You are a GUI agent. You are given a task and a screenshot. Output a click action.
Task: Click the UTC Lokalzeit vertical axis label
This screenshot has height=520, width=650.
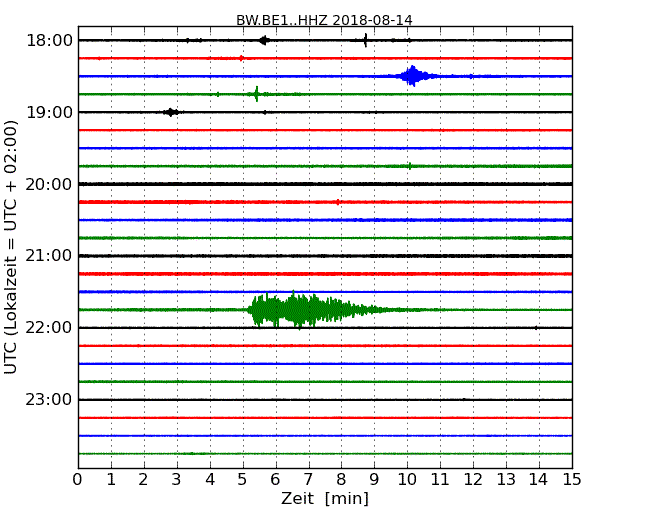[x=11, y=247]
